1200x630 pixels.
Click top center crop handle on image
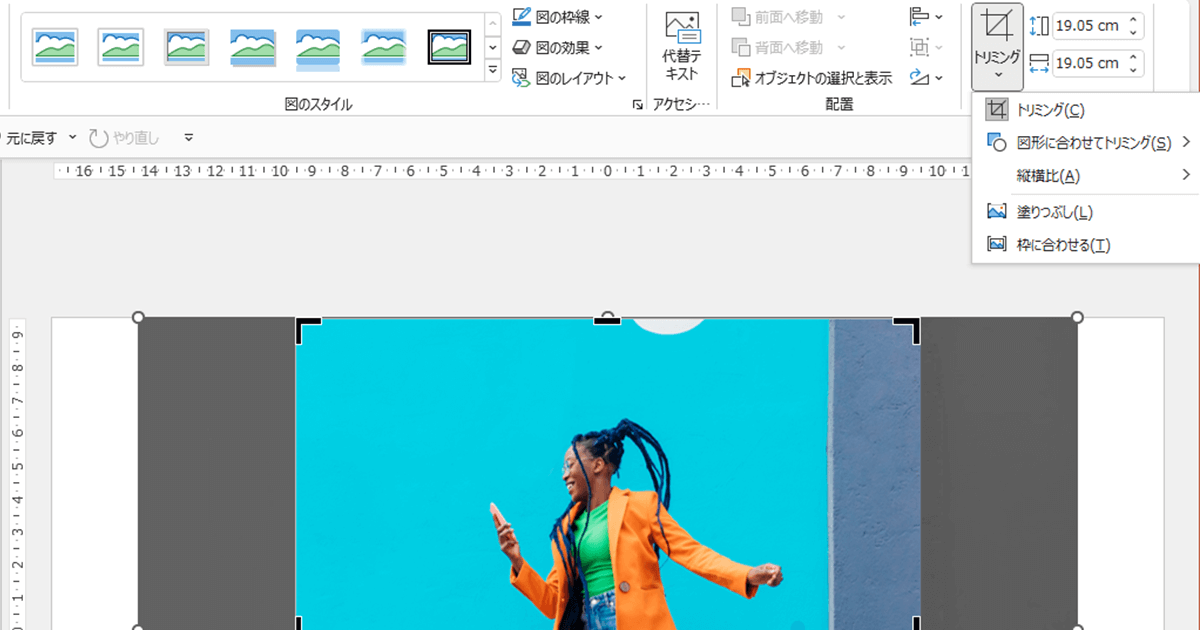(607, 320)
